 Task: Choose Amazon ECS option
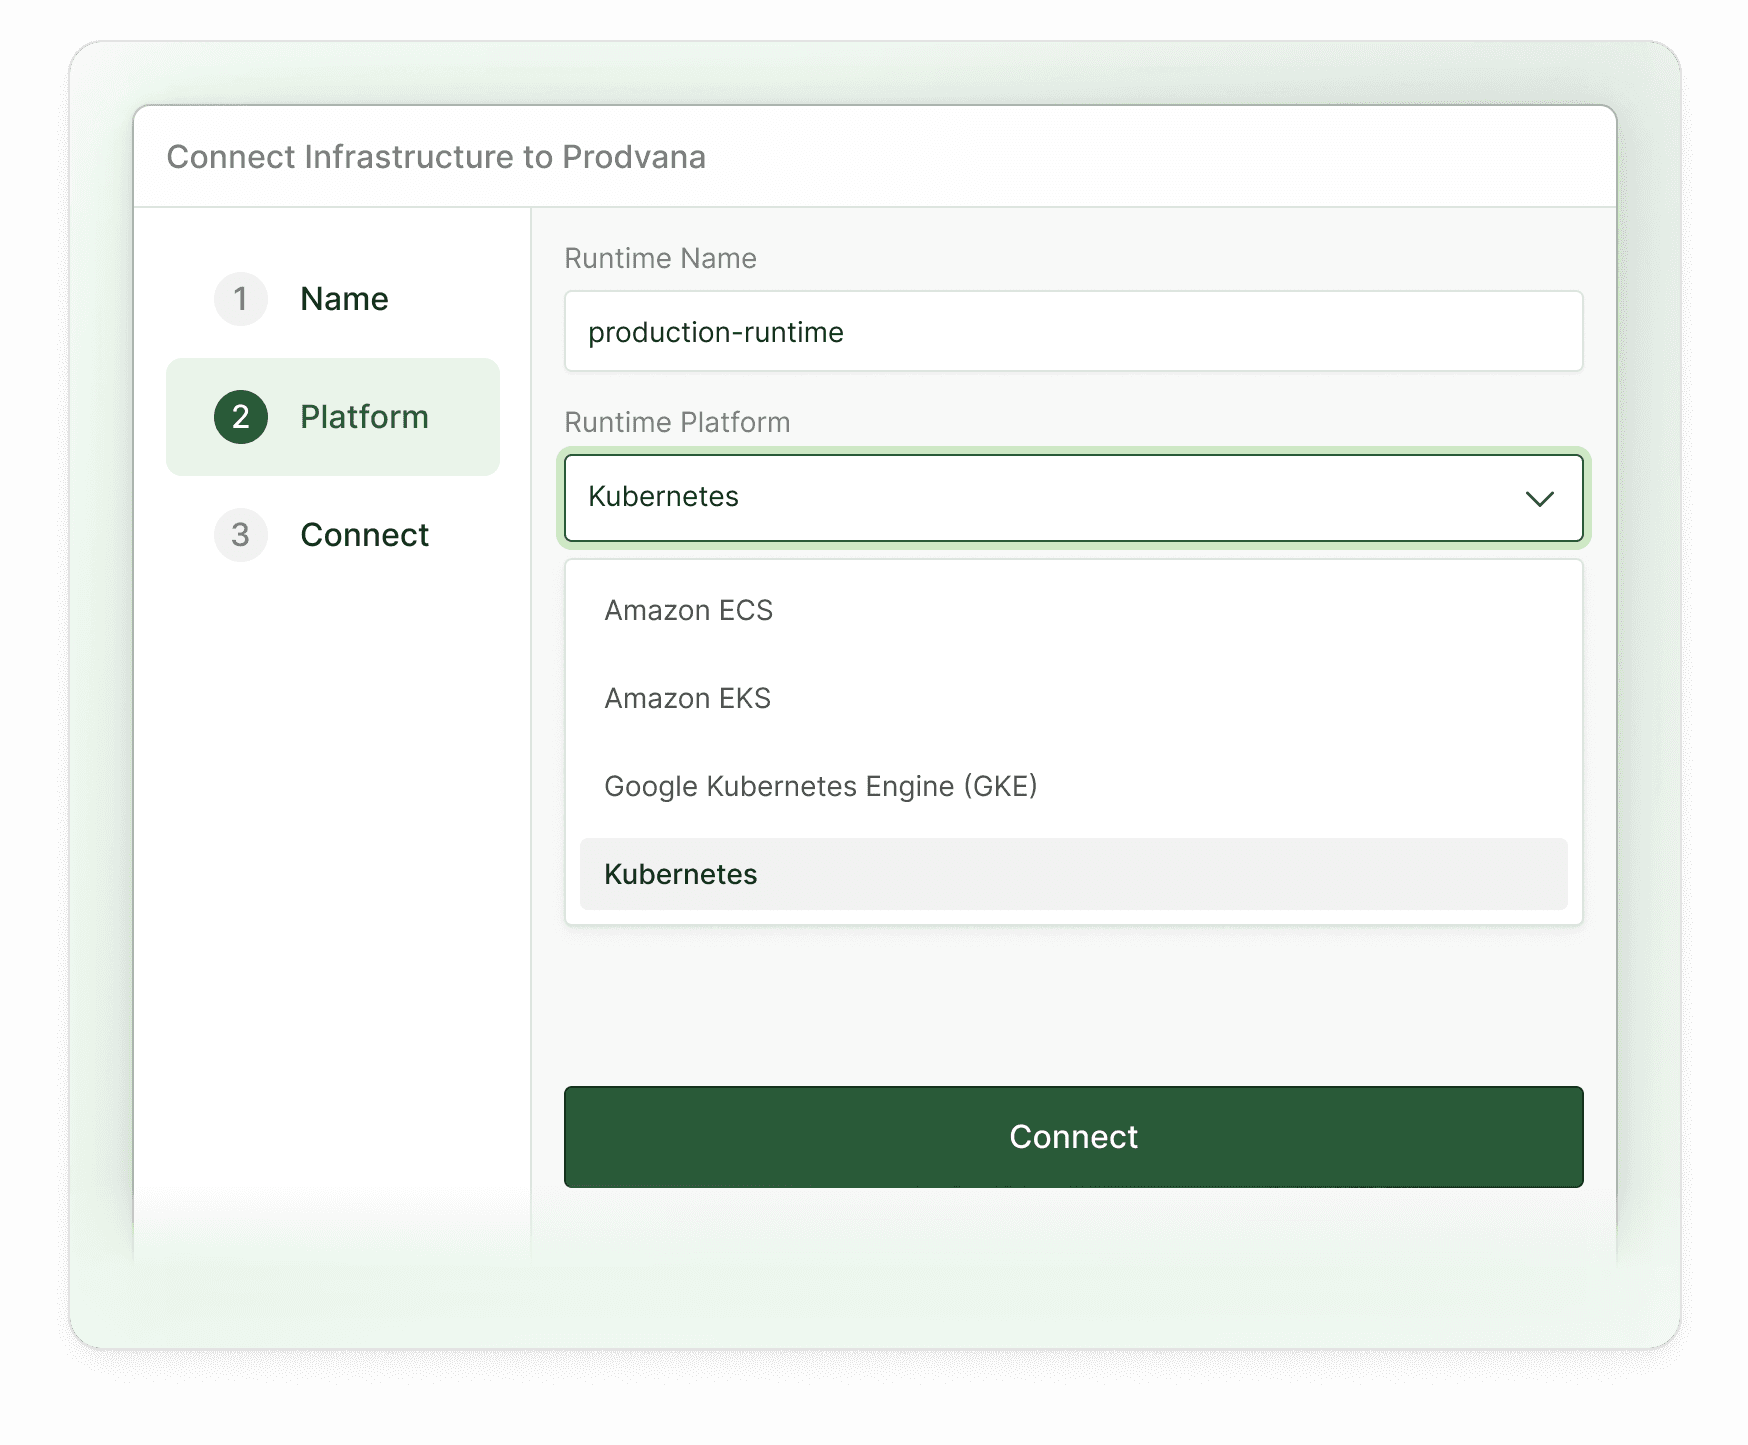click(x=1073, y=610)
